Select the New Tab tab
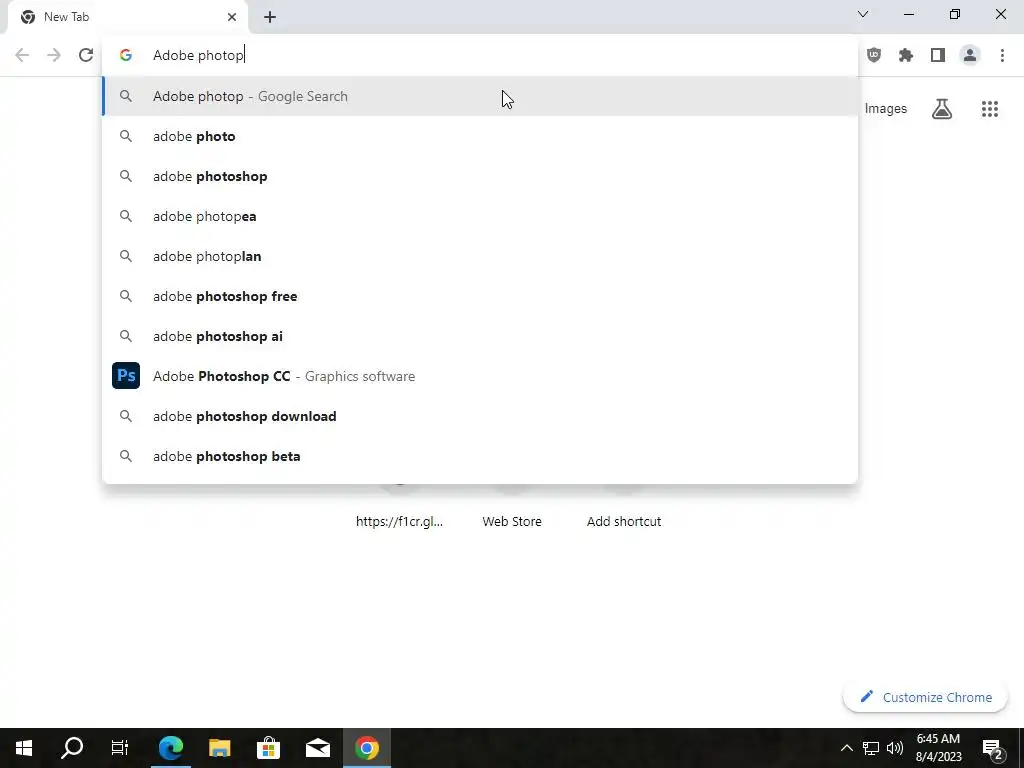1024x768 pixels. pos(128,17)
